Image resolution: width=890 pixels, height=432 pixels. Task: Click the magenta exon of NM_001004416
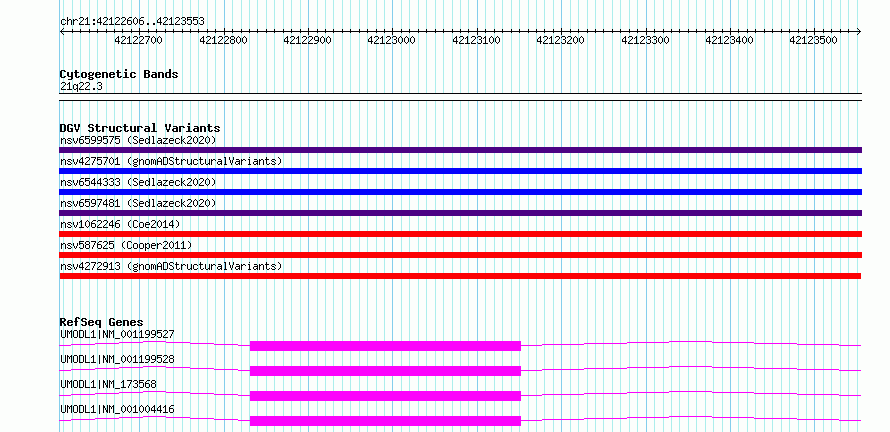(x=385, y=421)
